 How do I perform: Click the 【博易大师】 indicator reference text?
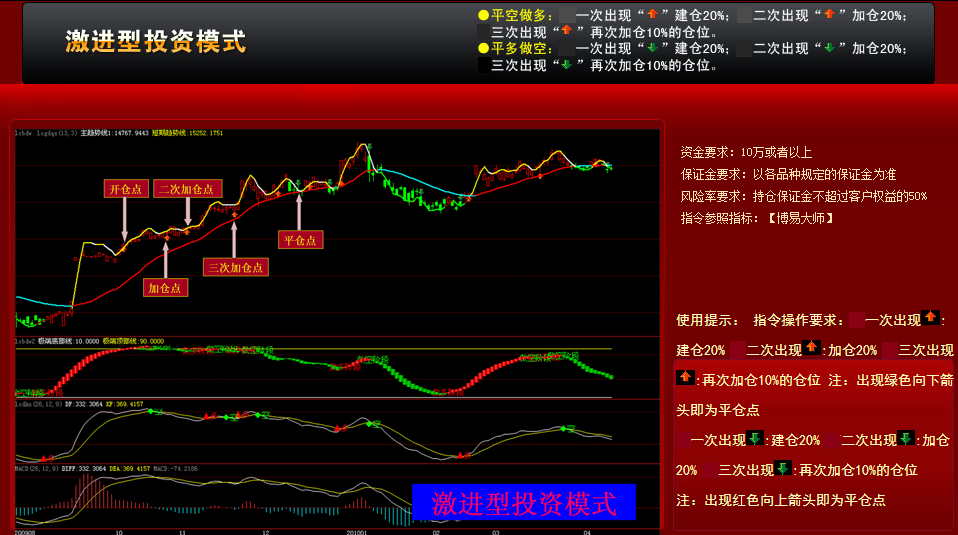[801, 217]
